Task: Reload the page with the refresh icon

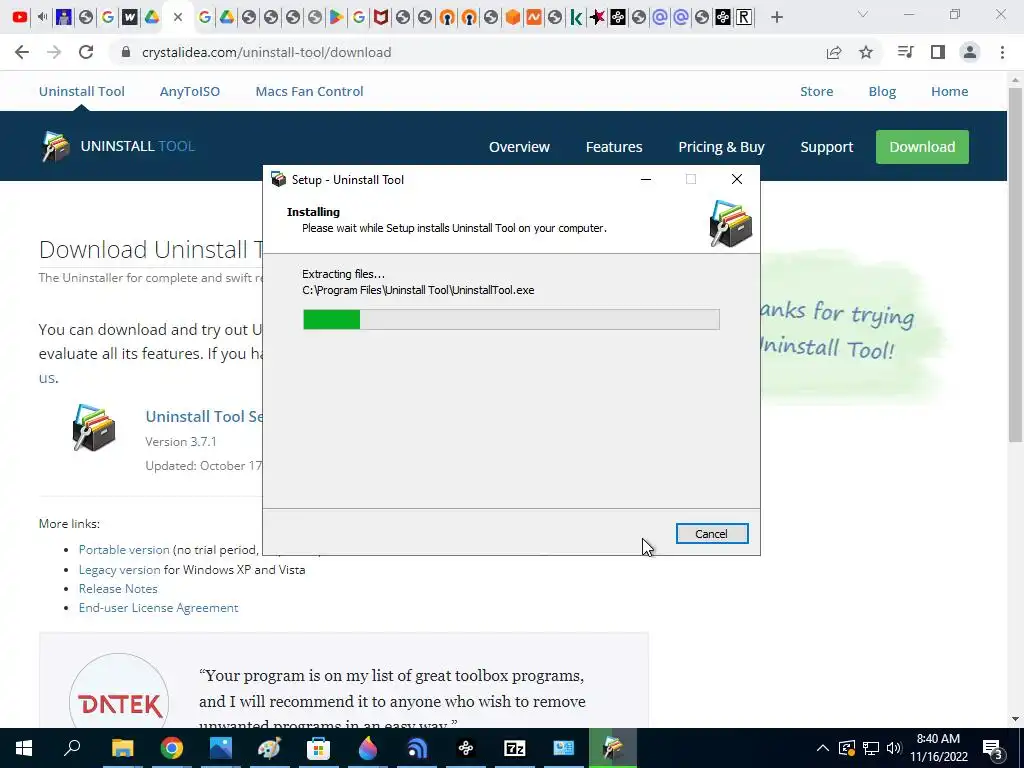Action: click(x=86, y=52)
